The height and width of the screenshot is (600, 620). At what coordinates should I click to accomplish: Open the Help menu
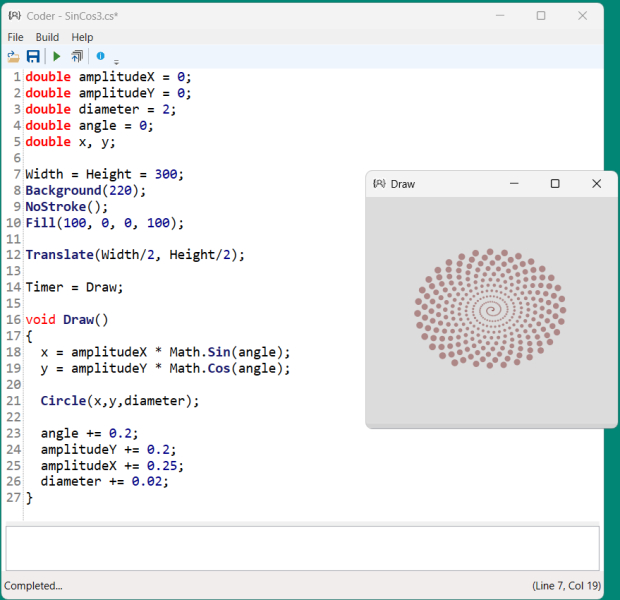click(82, 37)
